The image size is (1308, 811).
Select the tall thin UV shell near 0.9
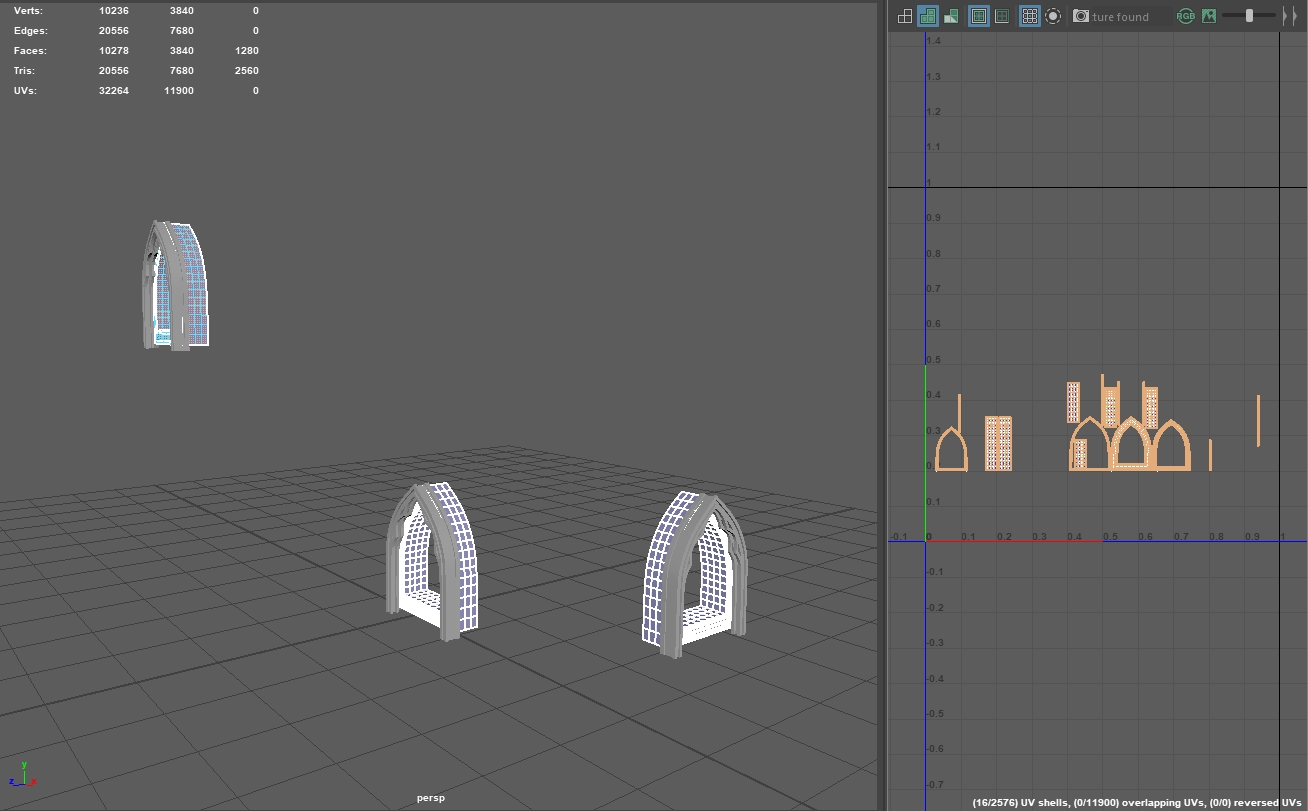pyautogui.click(x=1258, y=420)
